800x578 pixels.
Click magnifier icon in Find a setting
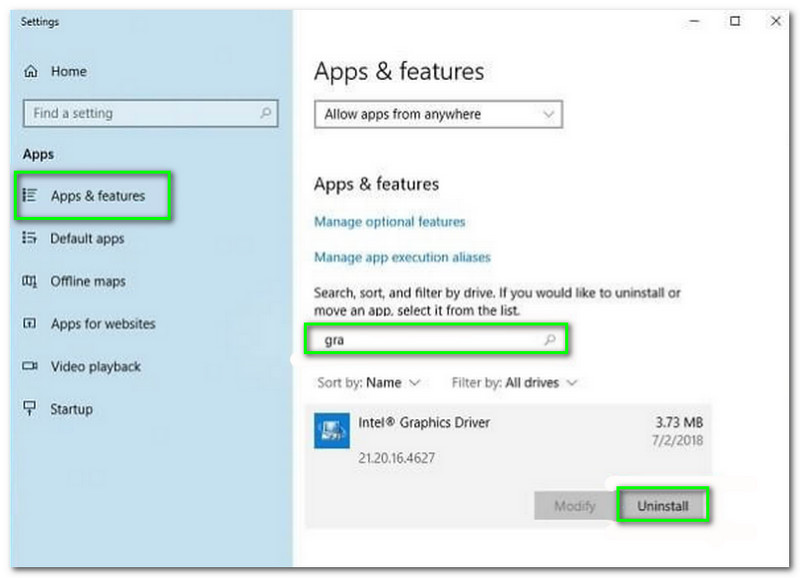(x=265, y=114)
